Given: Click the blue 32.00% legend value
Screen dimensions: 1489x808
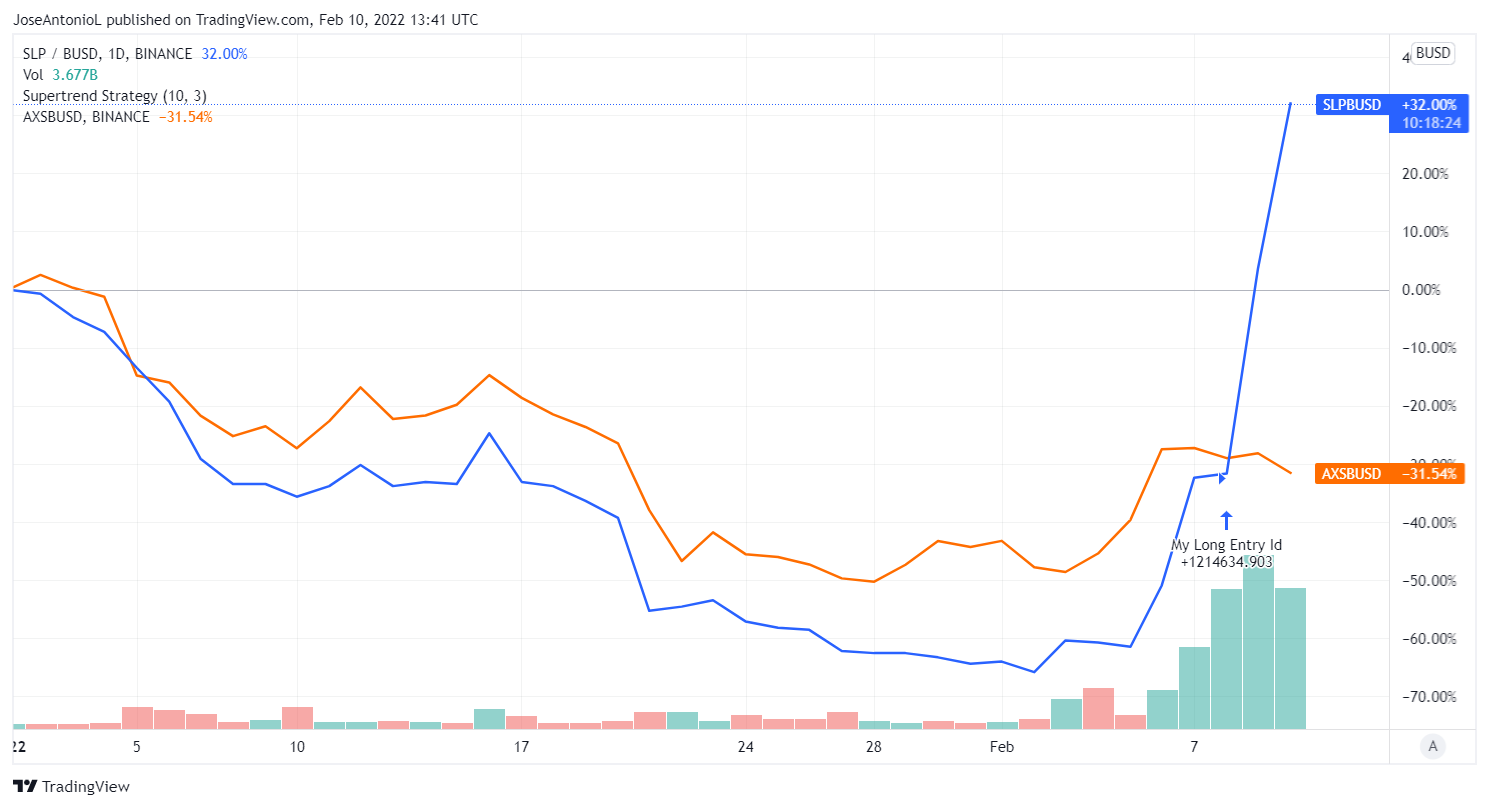Looking at the screenshot, I should pyautogui.click(x=224, y=54).
